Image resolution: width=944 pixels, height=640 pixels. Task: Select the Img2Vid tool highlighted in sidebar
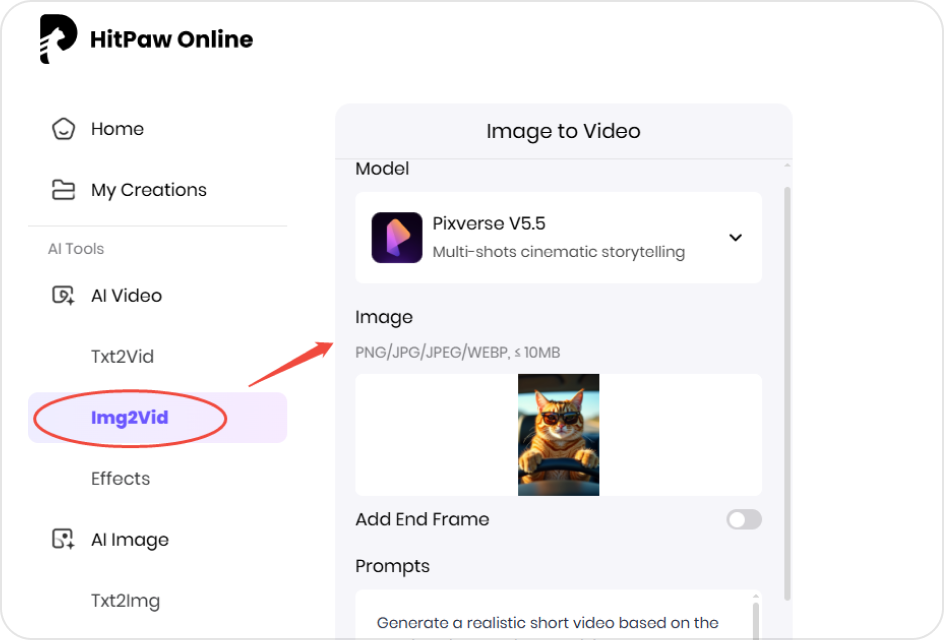coord(129,417)
